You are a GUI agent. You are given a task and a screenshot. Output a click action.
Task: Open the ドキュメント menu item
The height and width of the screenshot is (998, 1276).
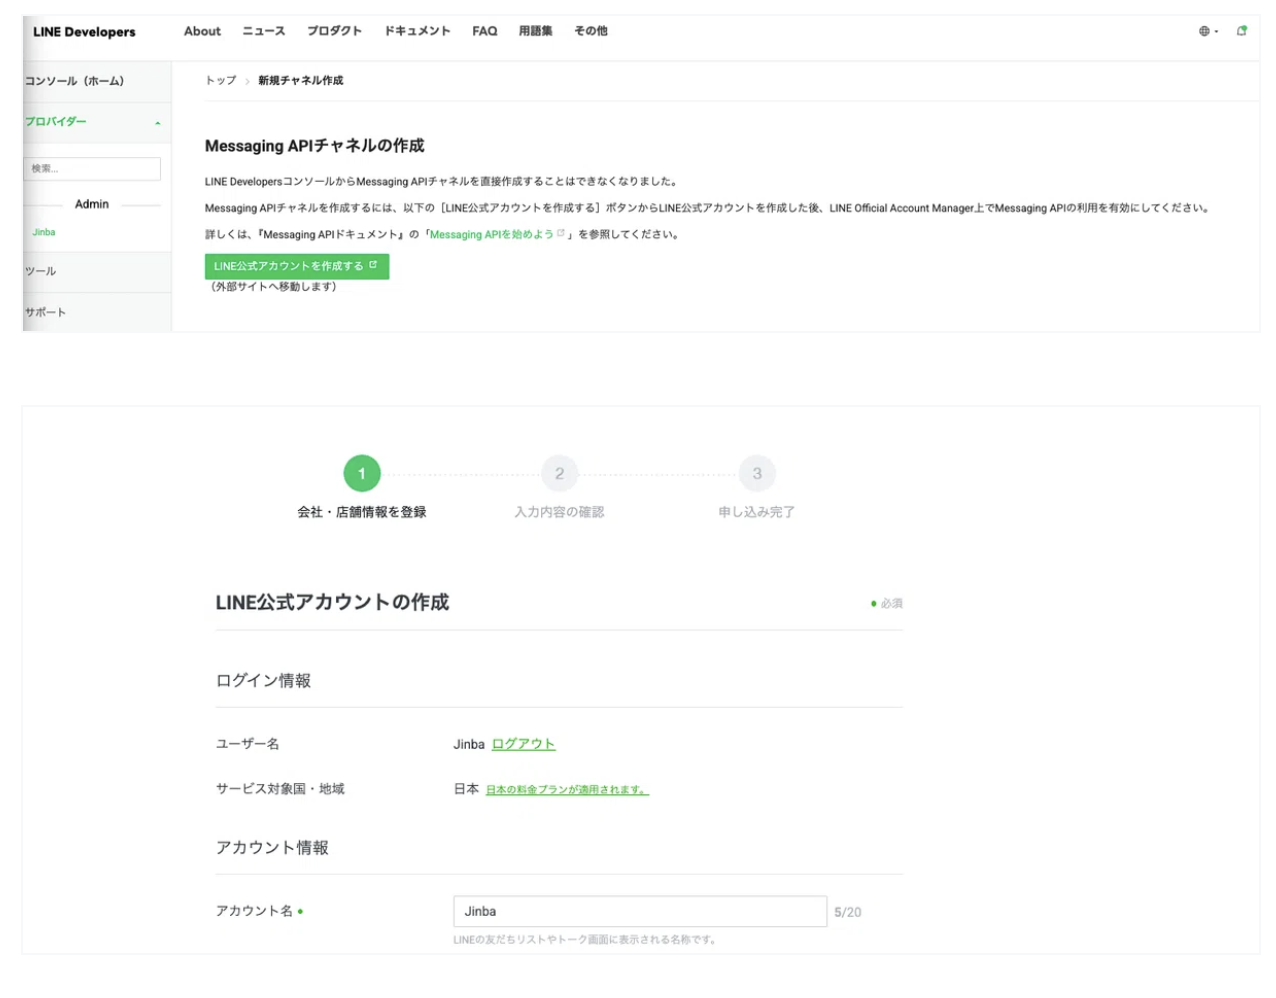click(x=418, y=31)
